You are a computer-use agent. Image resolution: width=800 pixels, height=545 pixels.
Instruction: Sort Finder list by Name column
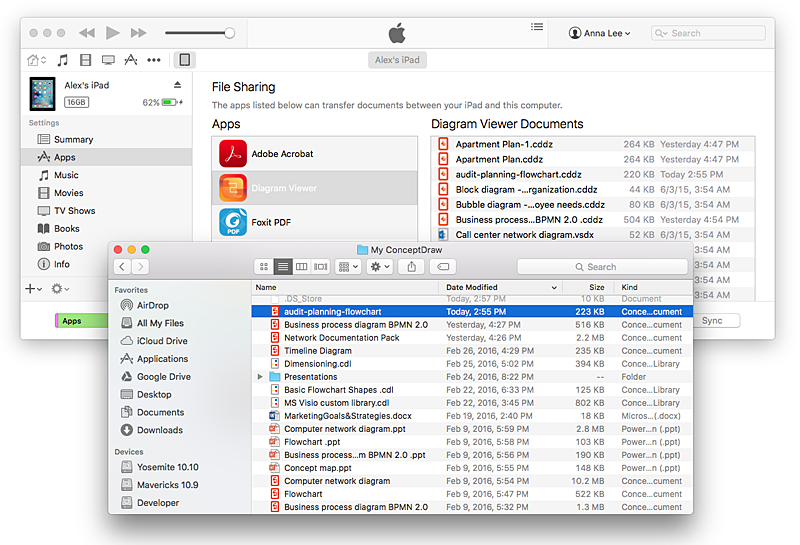pyautogui.click(x=345, y=287)
